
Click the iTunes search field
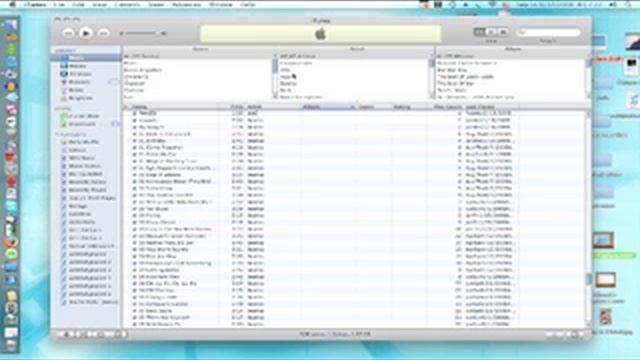click(548, 32)
